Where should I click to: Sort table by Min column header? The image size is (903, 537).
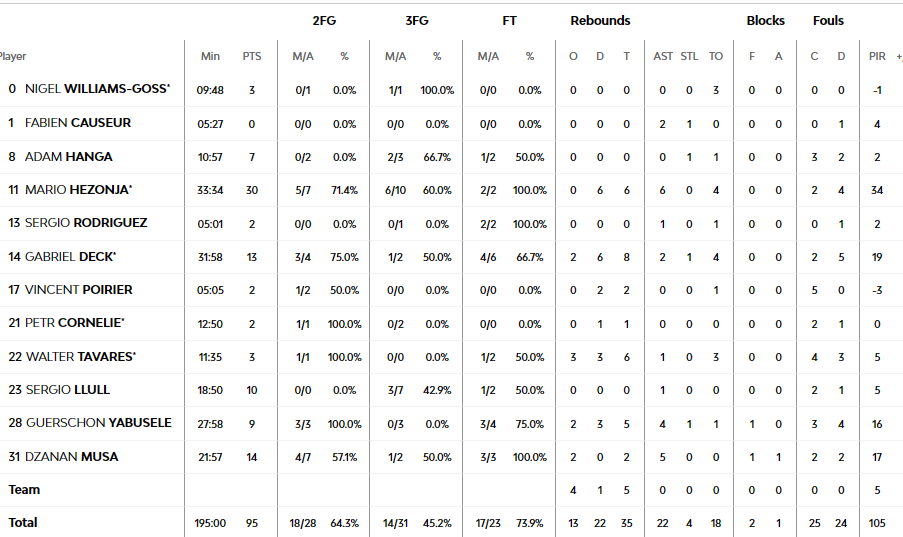(210, 56)
